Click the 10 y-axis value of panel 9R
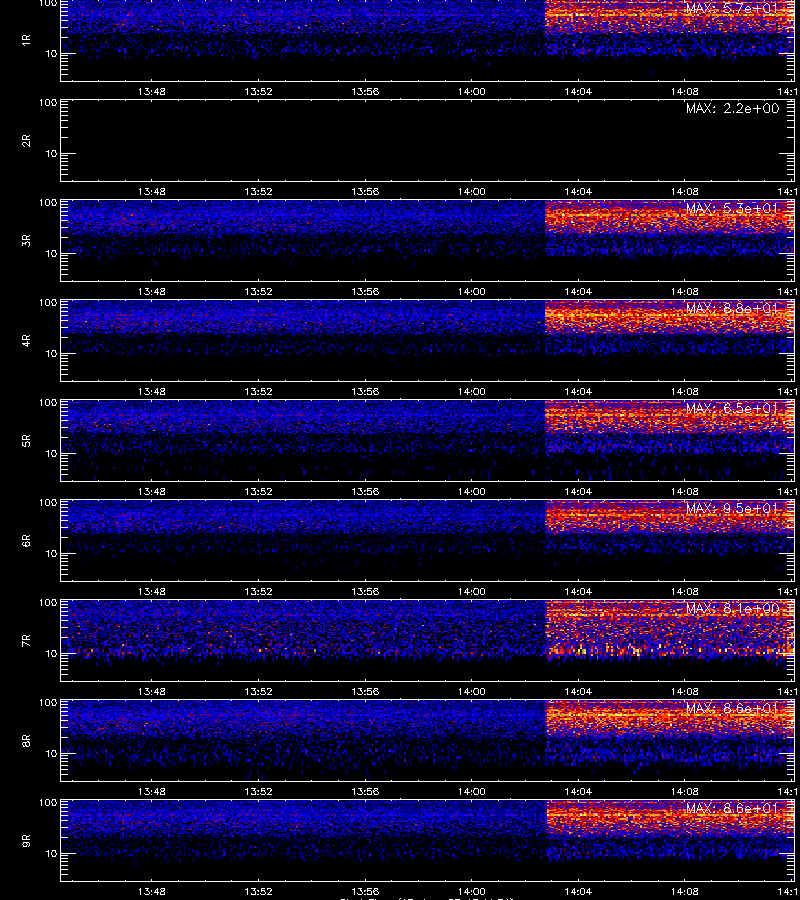Screen dimensions: 800x900 52,854
